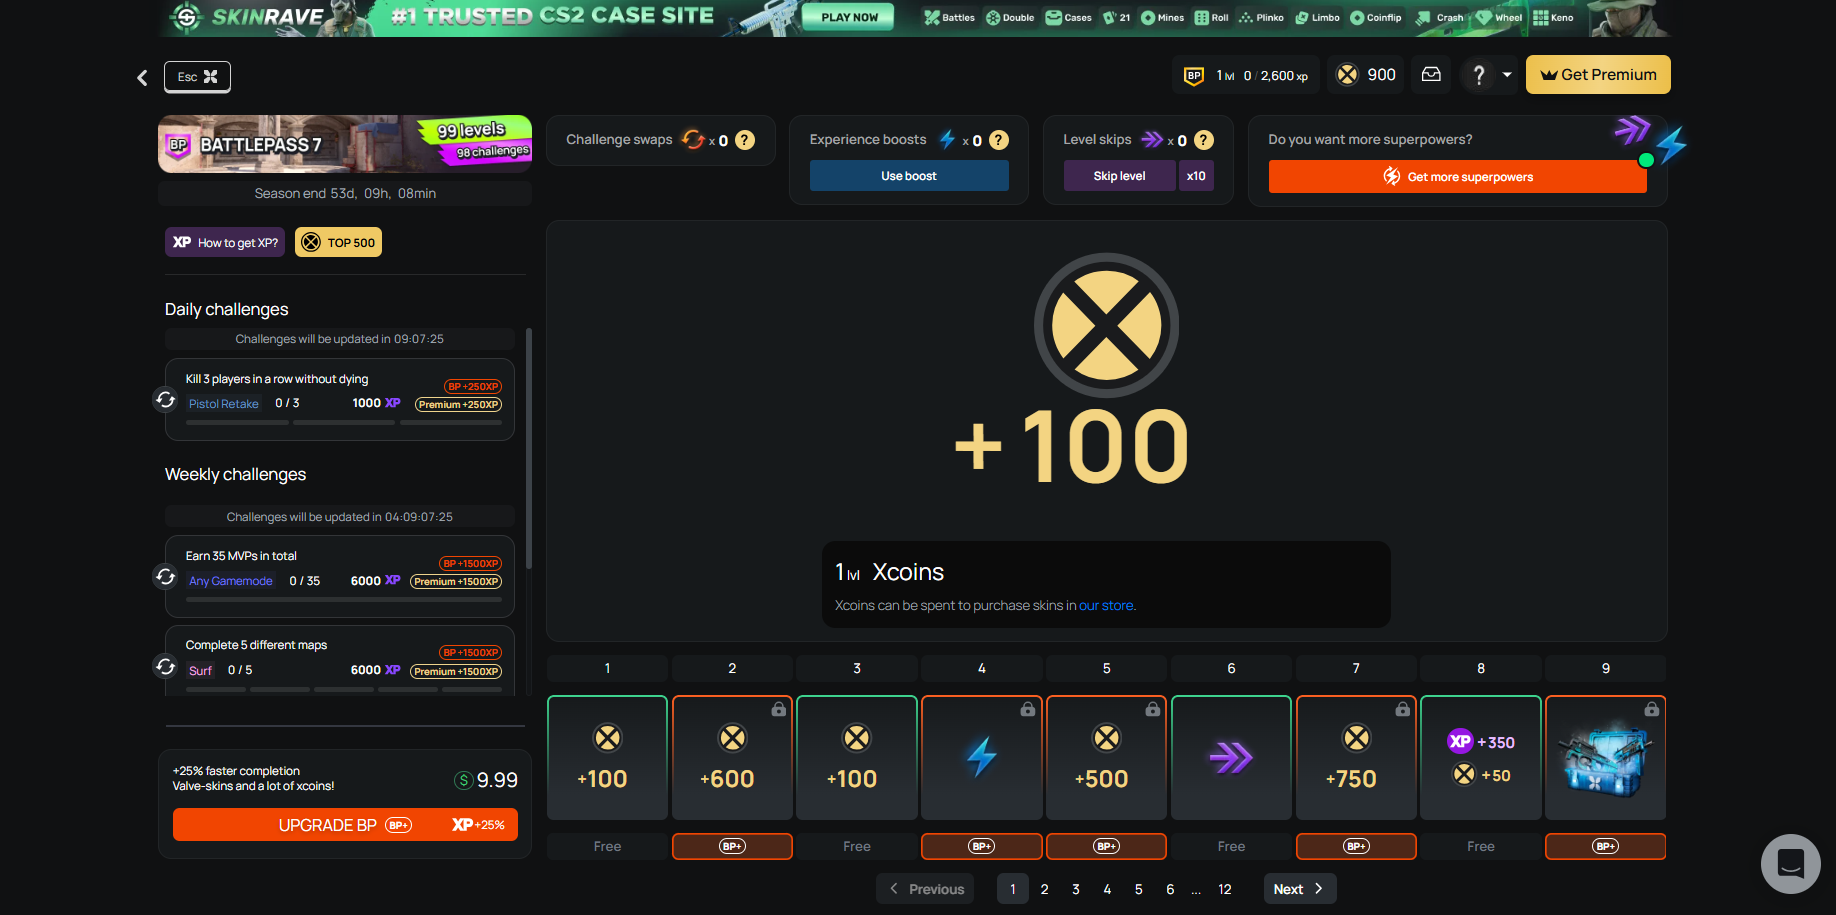The height and width of the screenshot is (915, 1836).
Task: Swap the Pistol Retake daily challenge
Action: [166, 400]
